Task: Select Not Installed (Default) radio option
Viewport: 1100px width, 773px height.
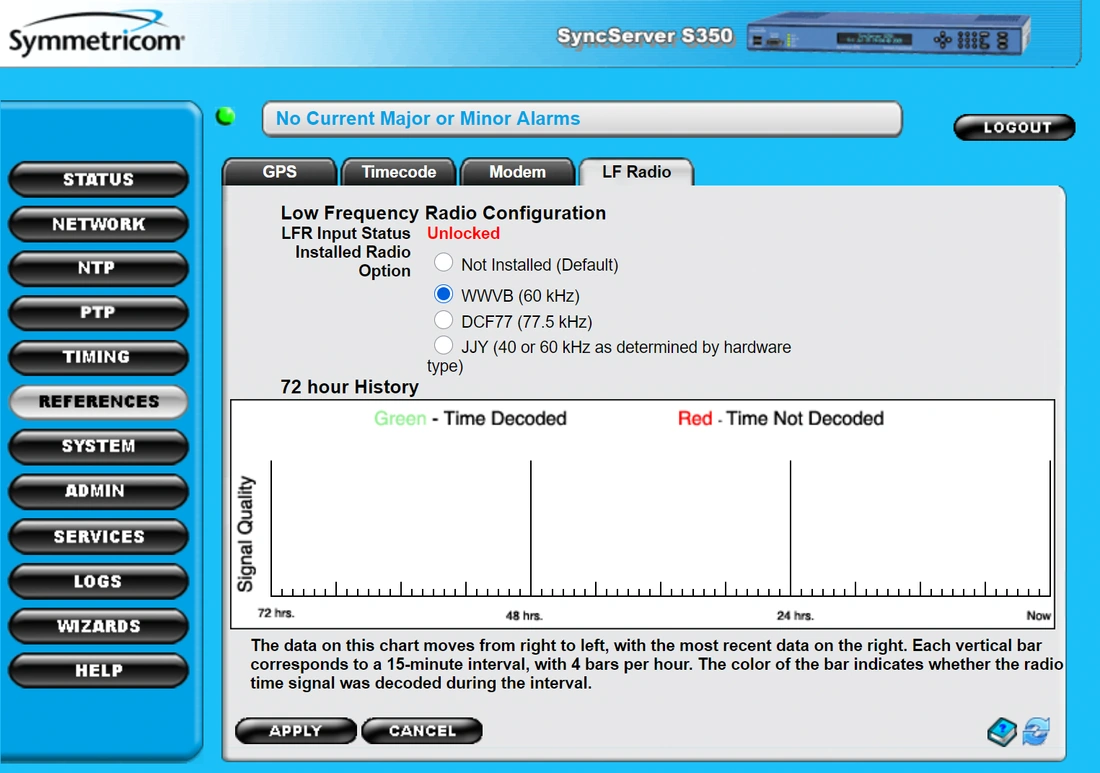Action: 444,264
